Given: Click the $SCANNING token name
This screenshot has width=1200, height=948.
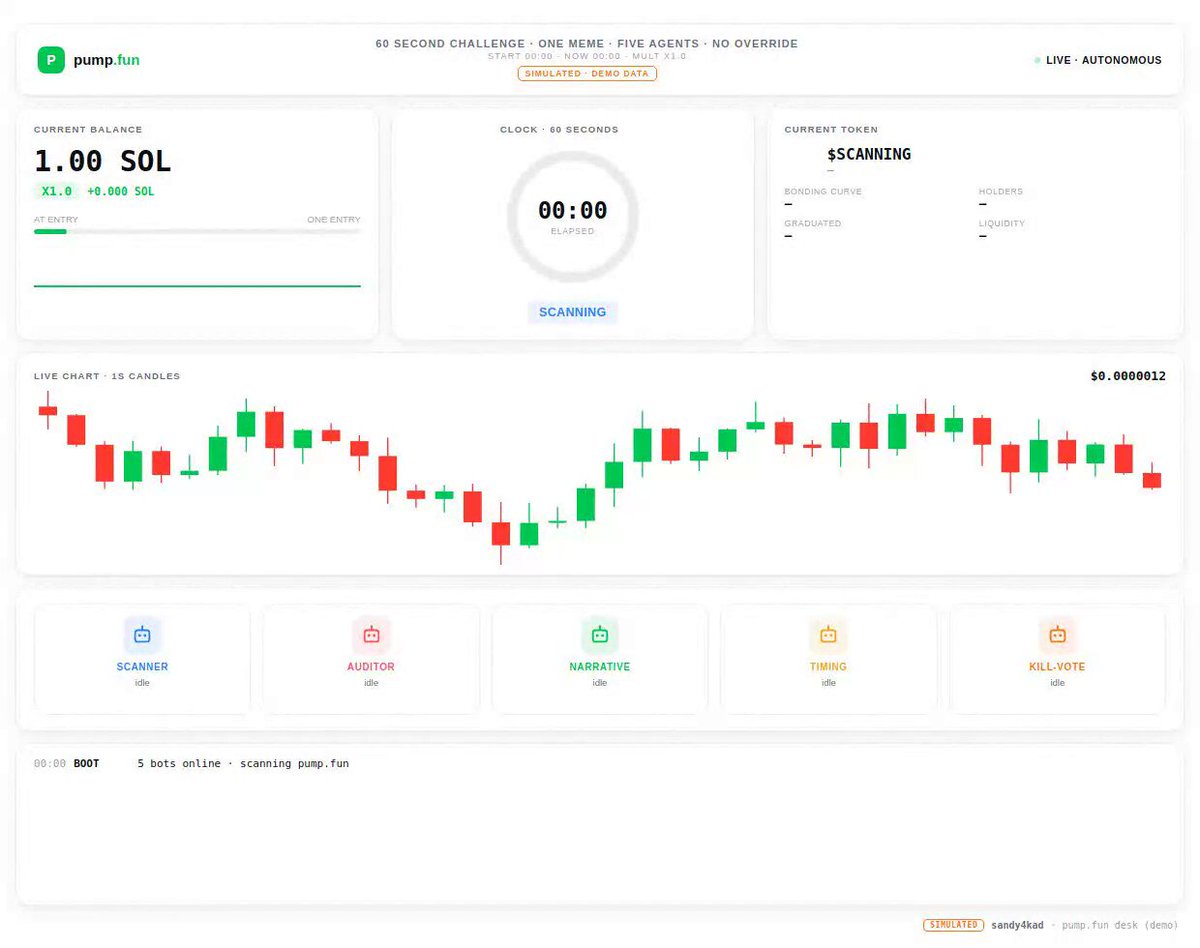Looking at the screenshot, I should pyautogui.click(x=869, y=154).
